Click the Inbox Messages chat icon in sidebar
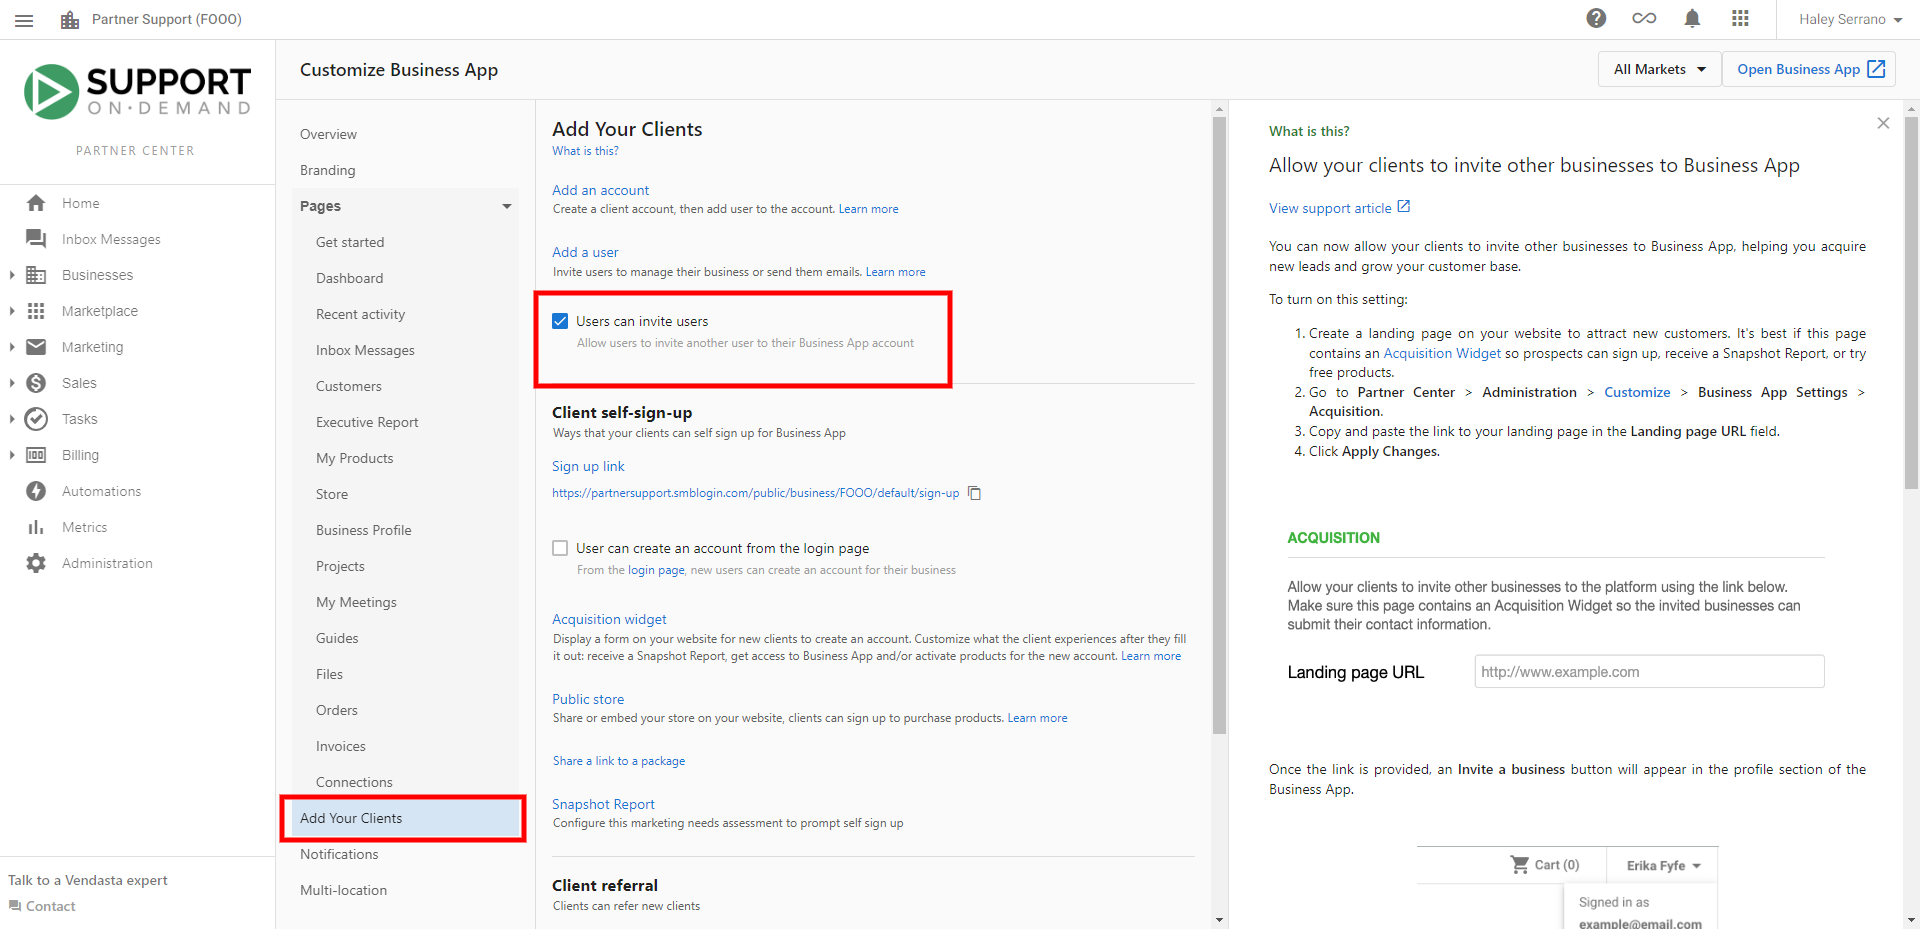This screenshot has height=929, width=1920. coord(36,239)
